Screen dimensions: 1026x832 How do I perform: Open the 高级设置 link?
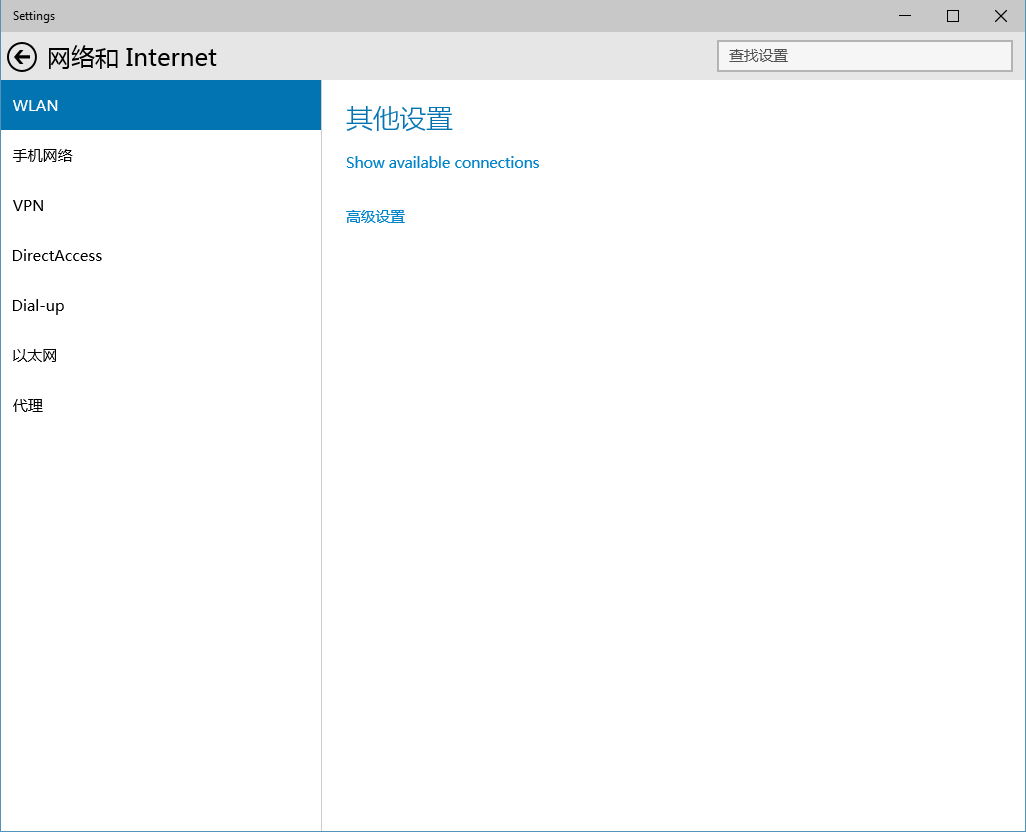point(376,217)
